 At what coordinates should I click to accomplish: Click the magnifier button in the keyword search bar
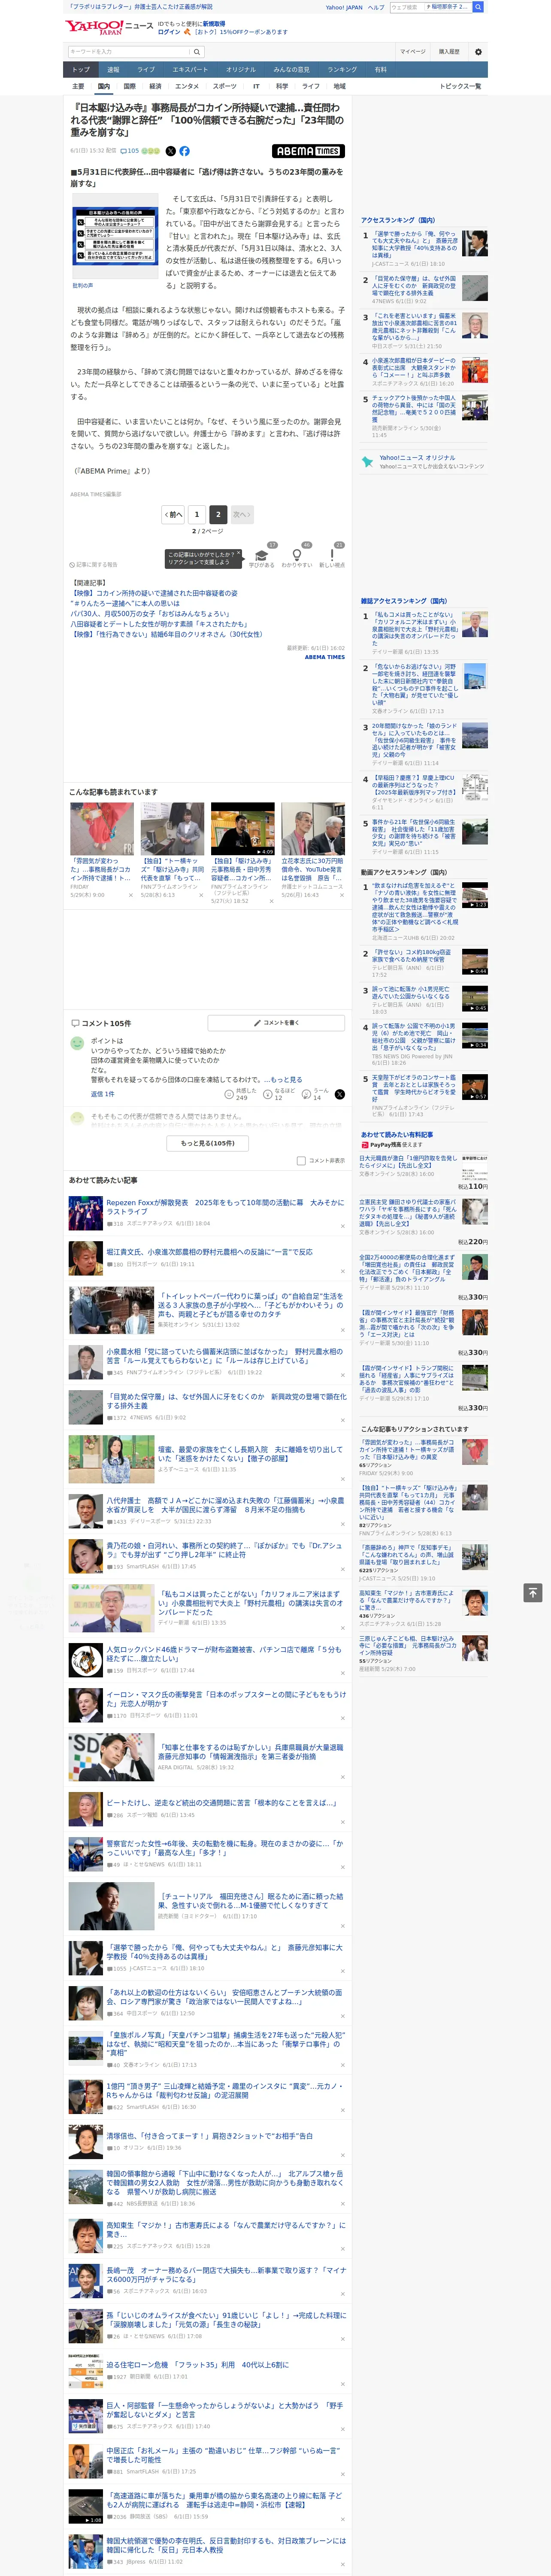click(197, 52)
